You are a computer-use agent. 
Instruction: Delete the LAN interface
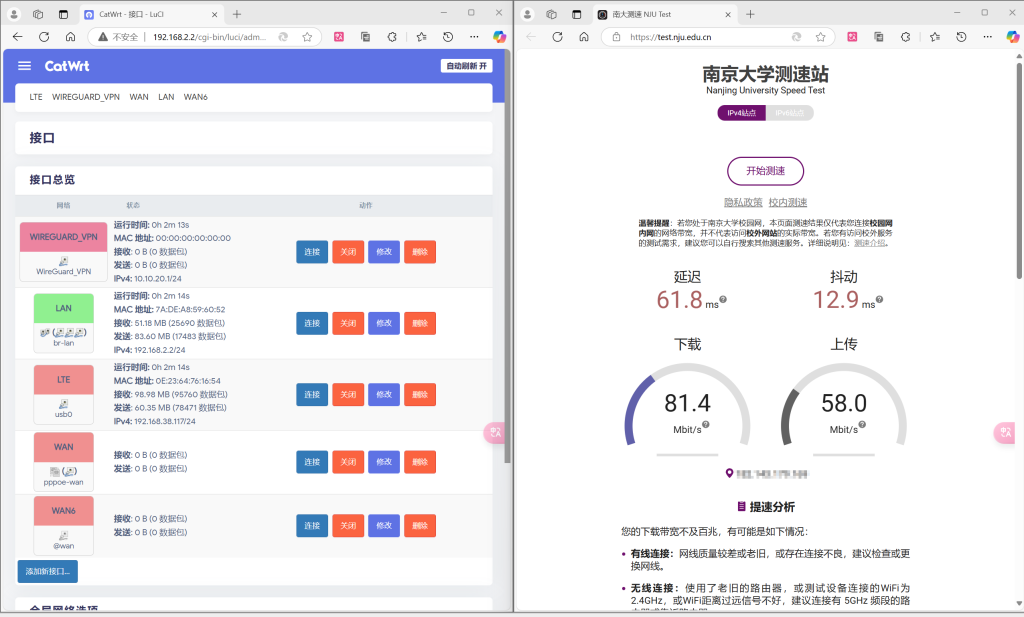pos(420,323)
